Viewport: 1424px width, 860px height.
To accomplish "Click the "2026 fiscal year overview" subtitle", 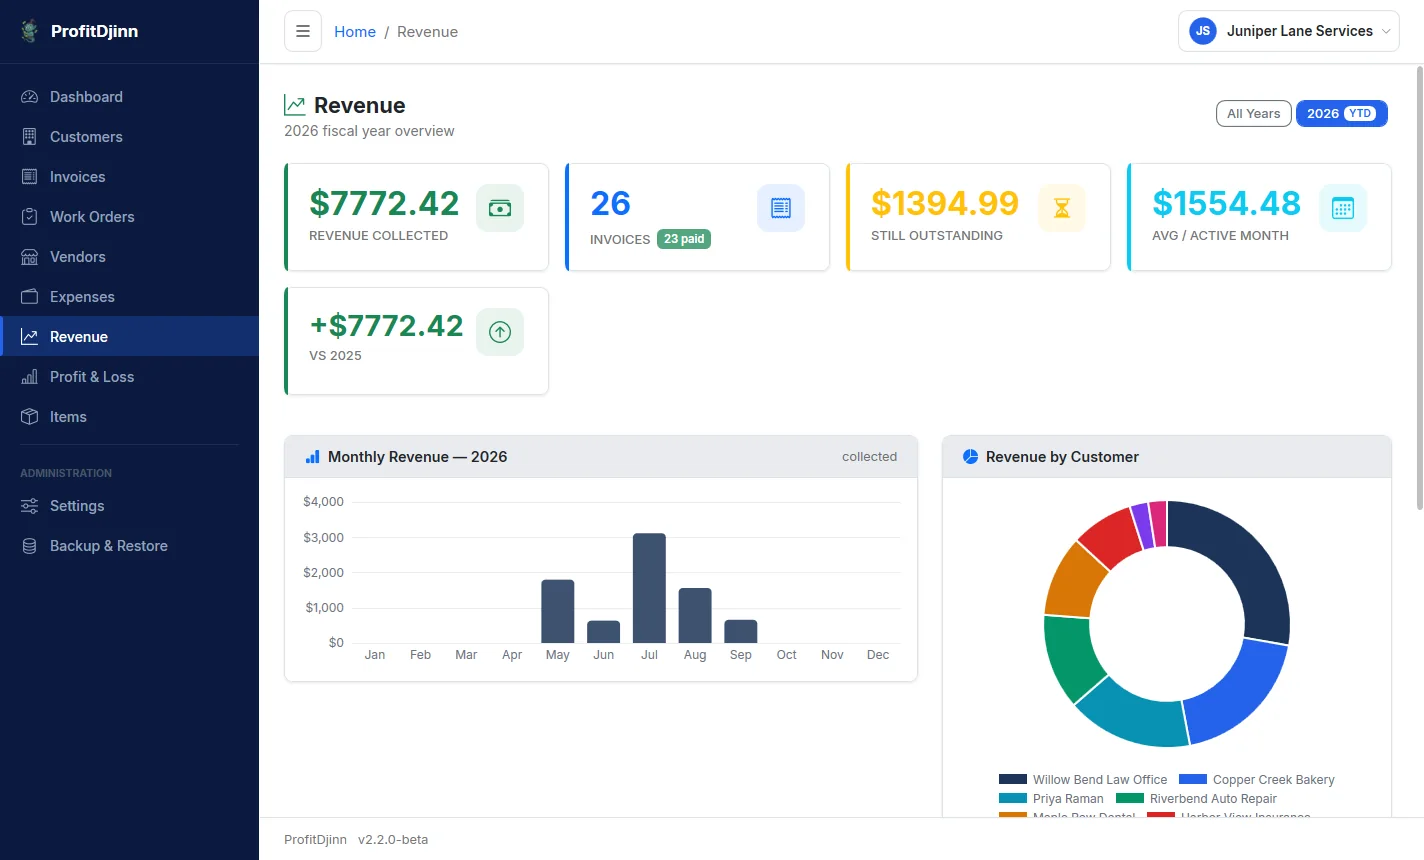I will [x=369, y=131].
